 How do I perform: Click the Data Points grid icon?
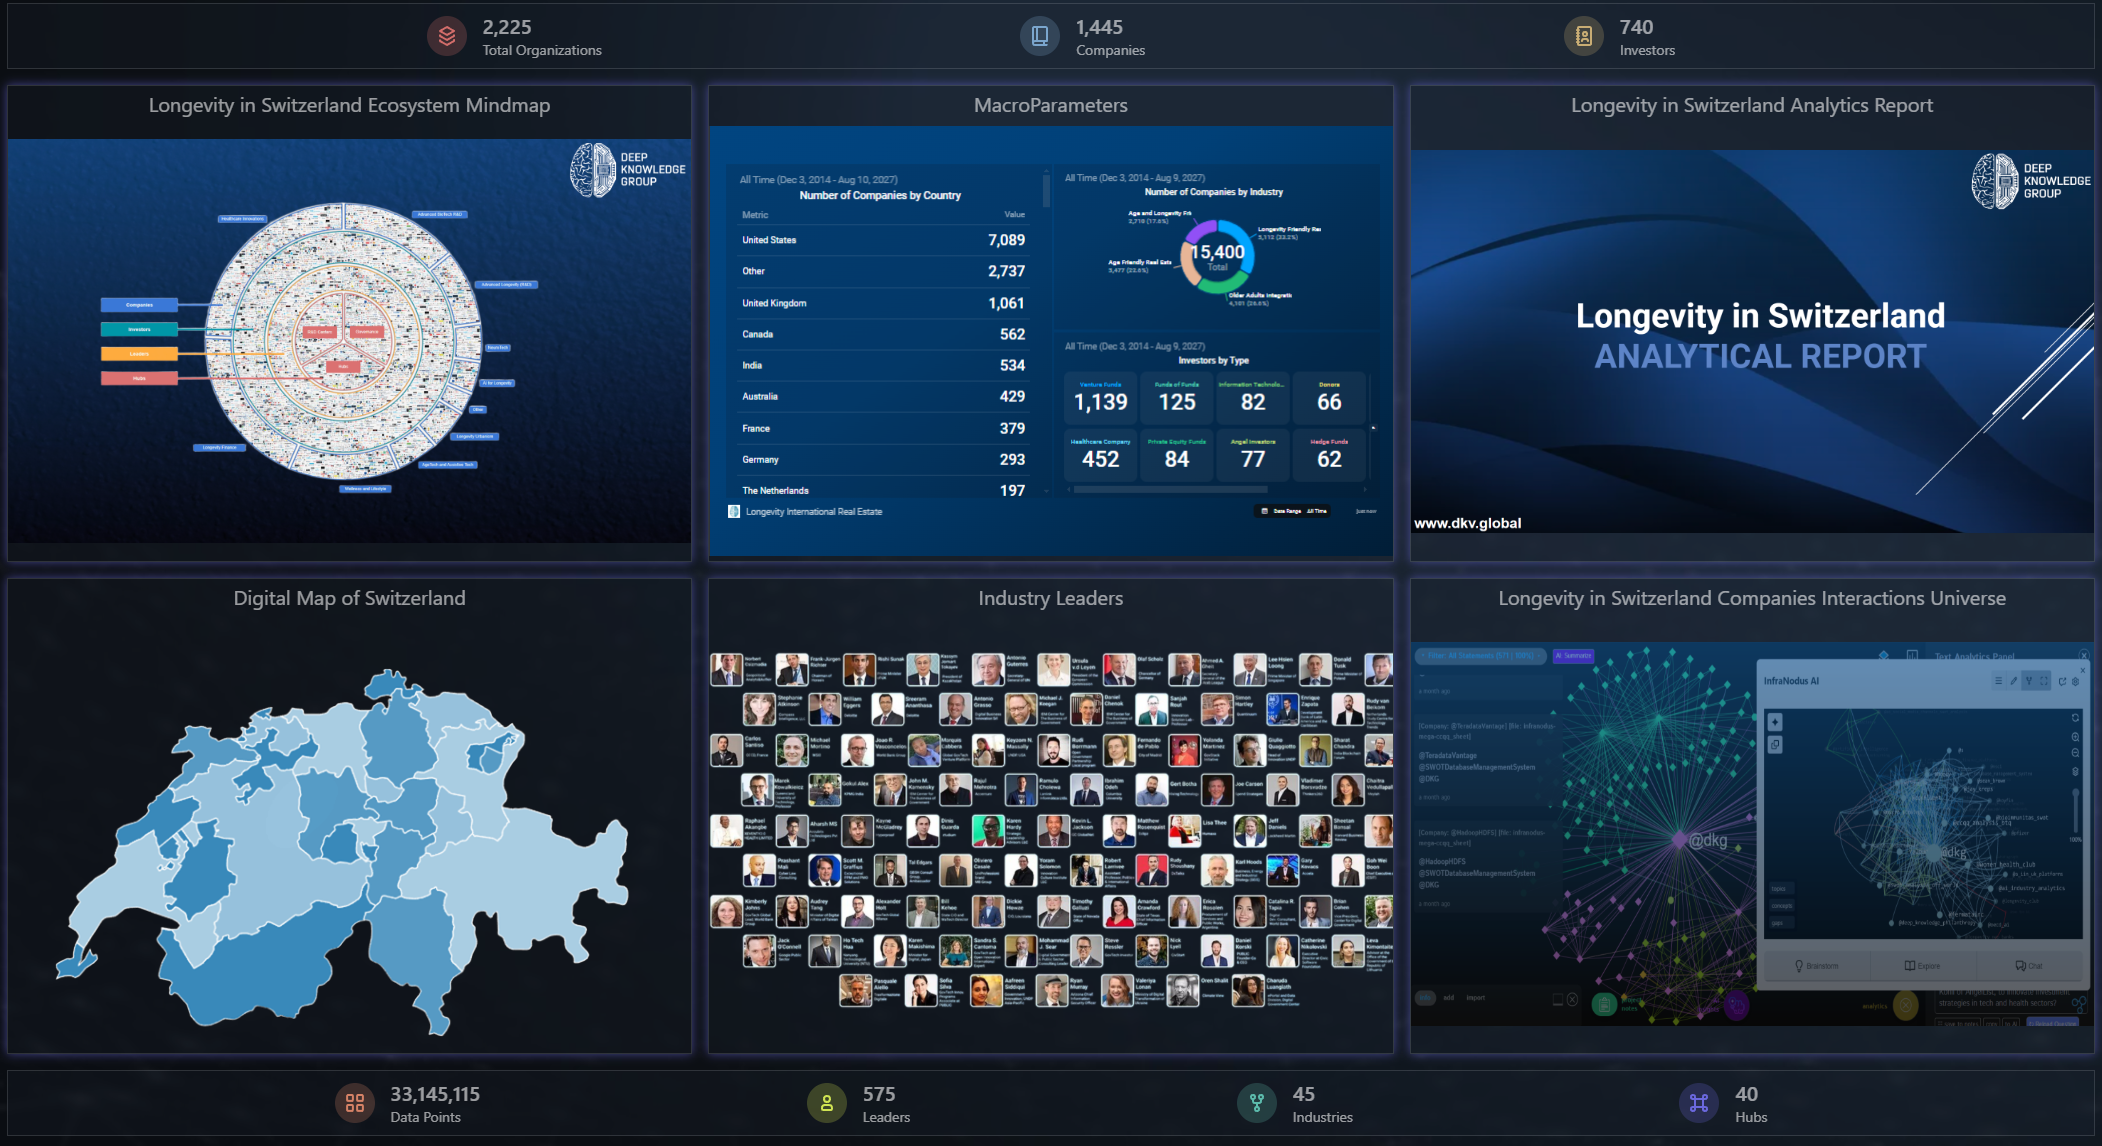pos(354,1104)
